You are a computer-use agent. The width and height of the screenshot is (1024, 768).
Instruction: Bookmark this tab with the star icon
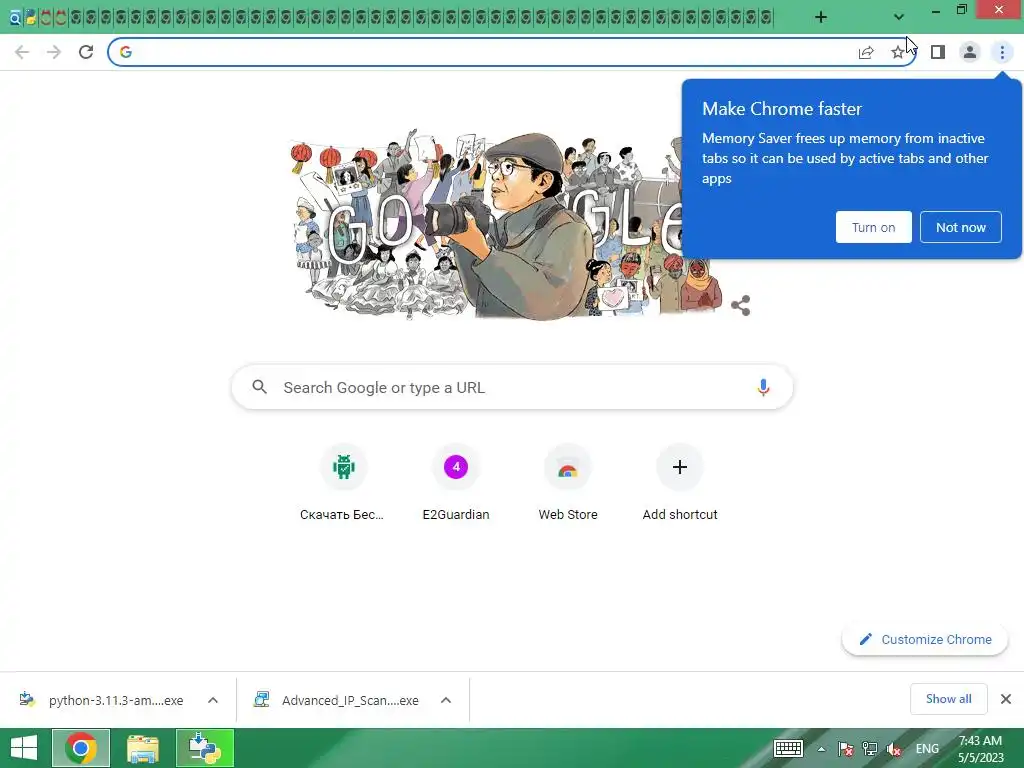point(898,52)
